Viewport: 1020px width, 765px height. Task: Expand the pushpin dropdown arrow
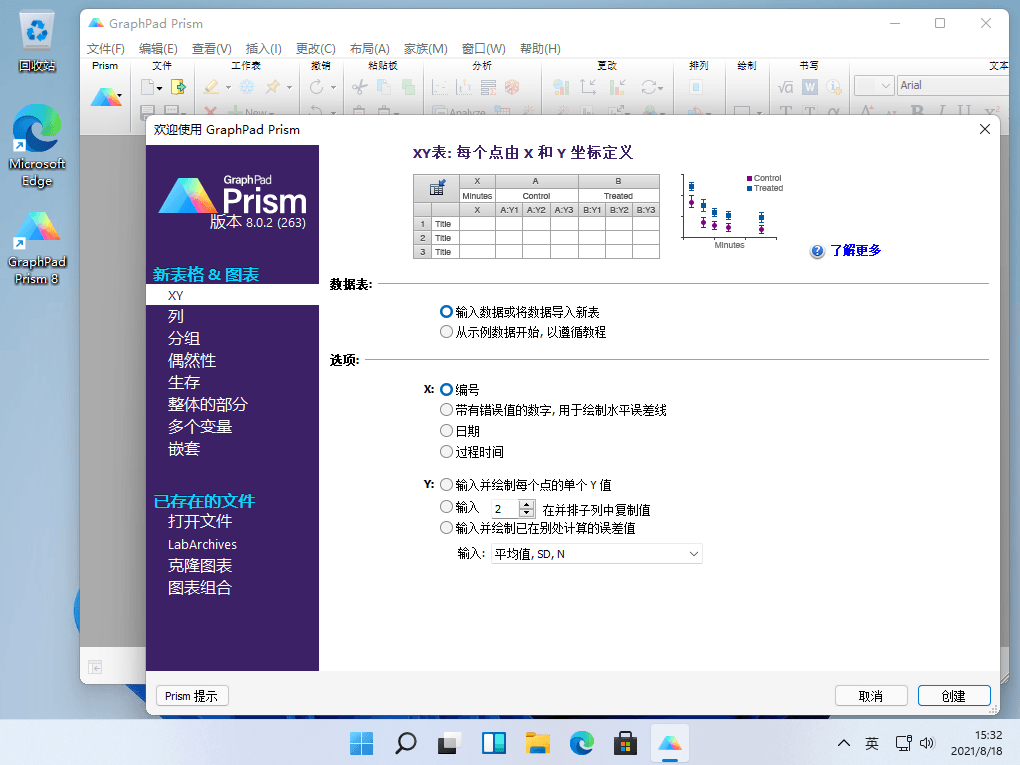click(289, 87)
